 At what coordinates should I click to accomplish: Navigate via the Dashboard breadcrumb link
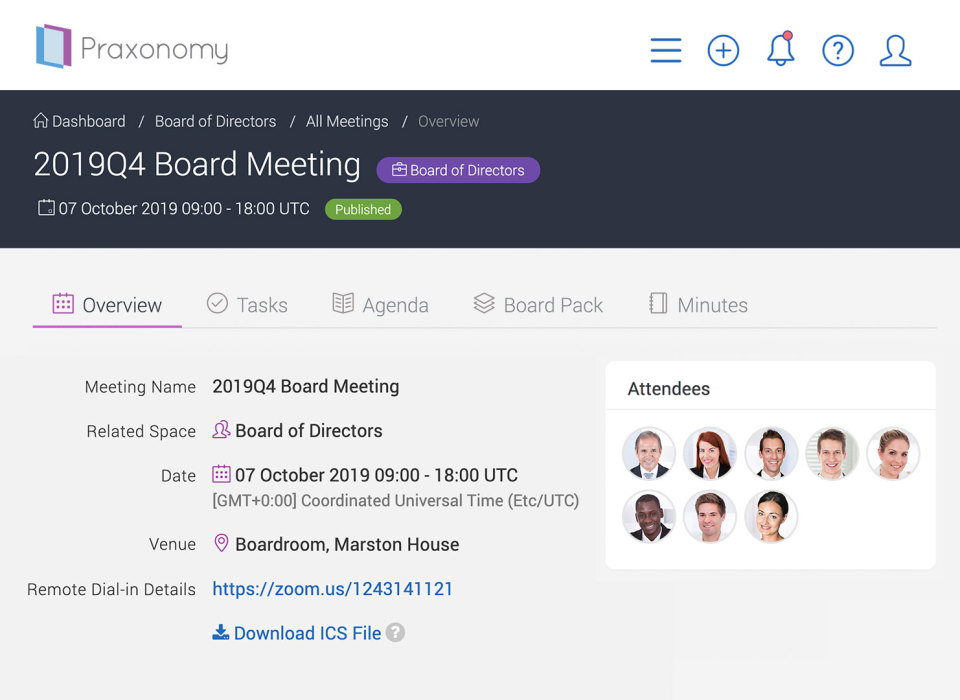pyautogui.click(x=88, y=120)
